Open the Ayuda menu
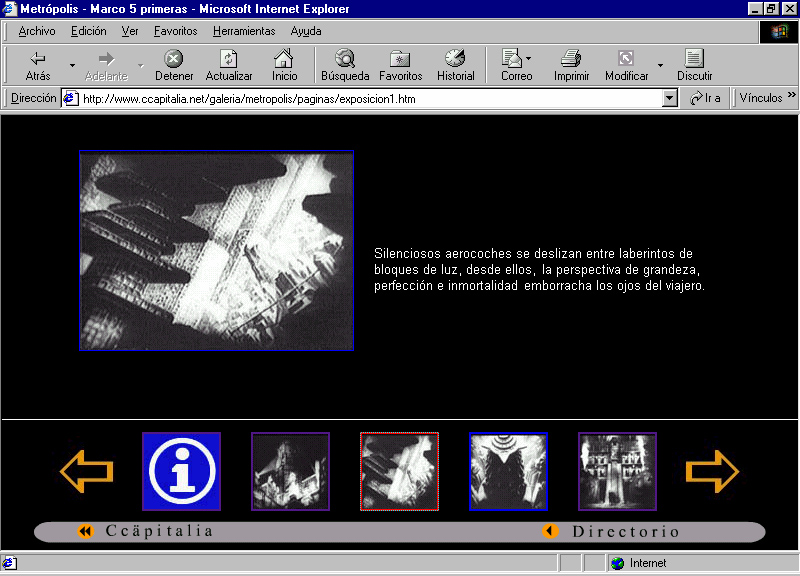 [306, 31]
